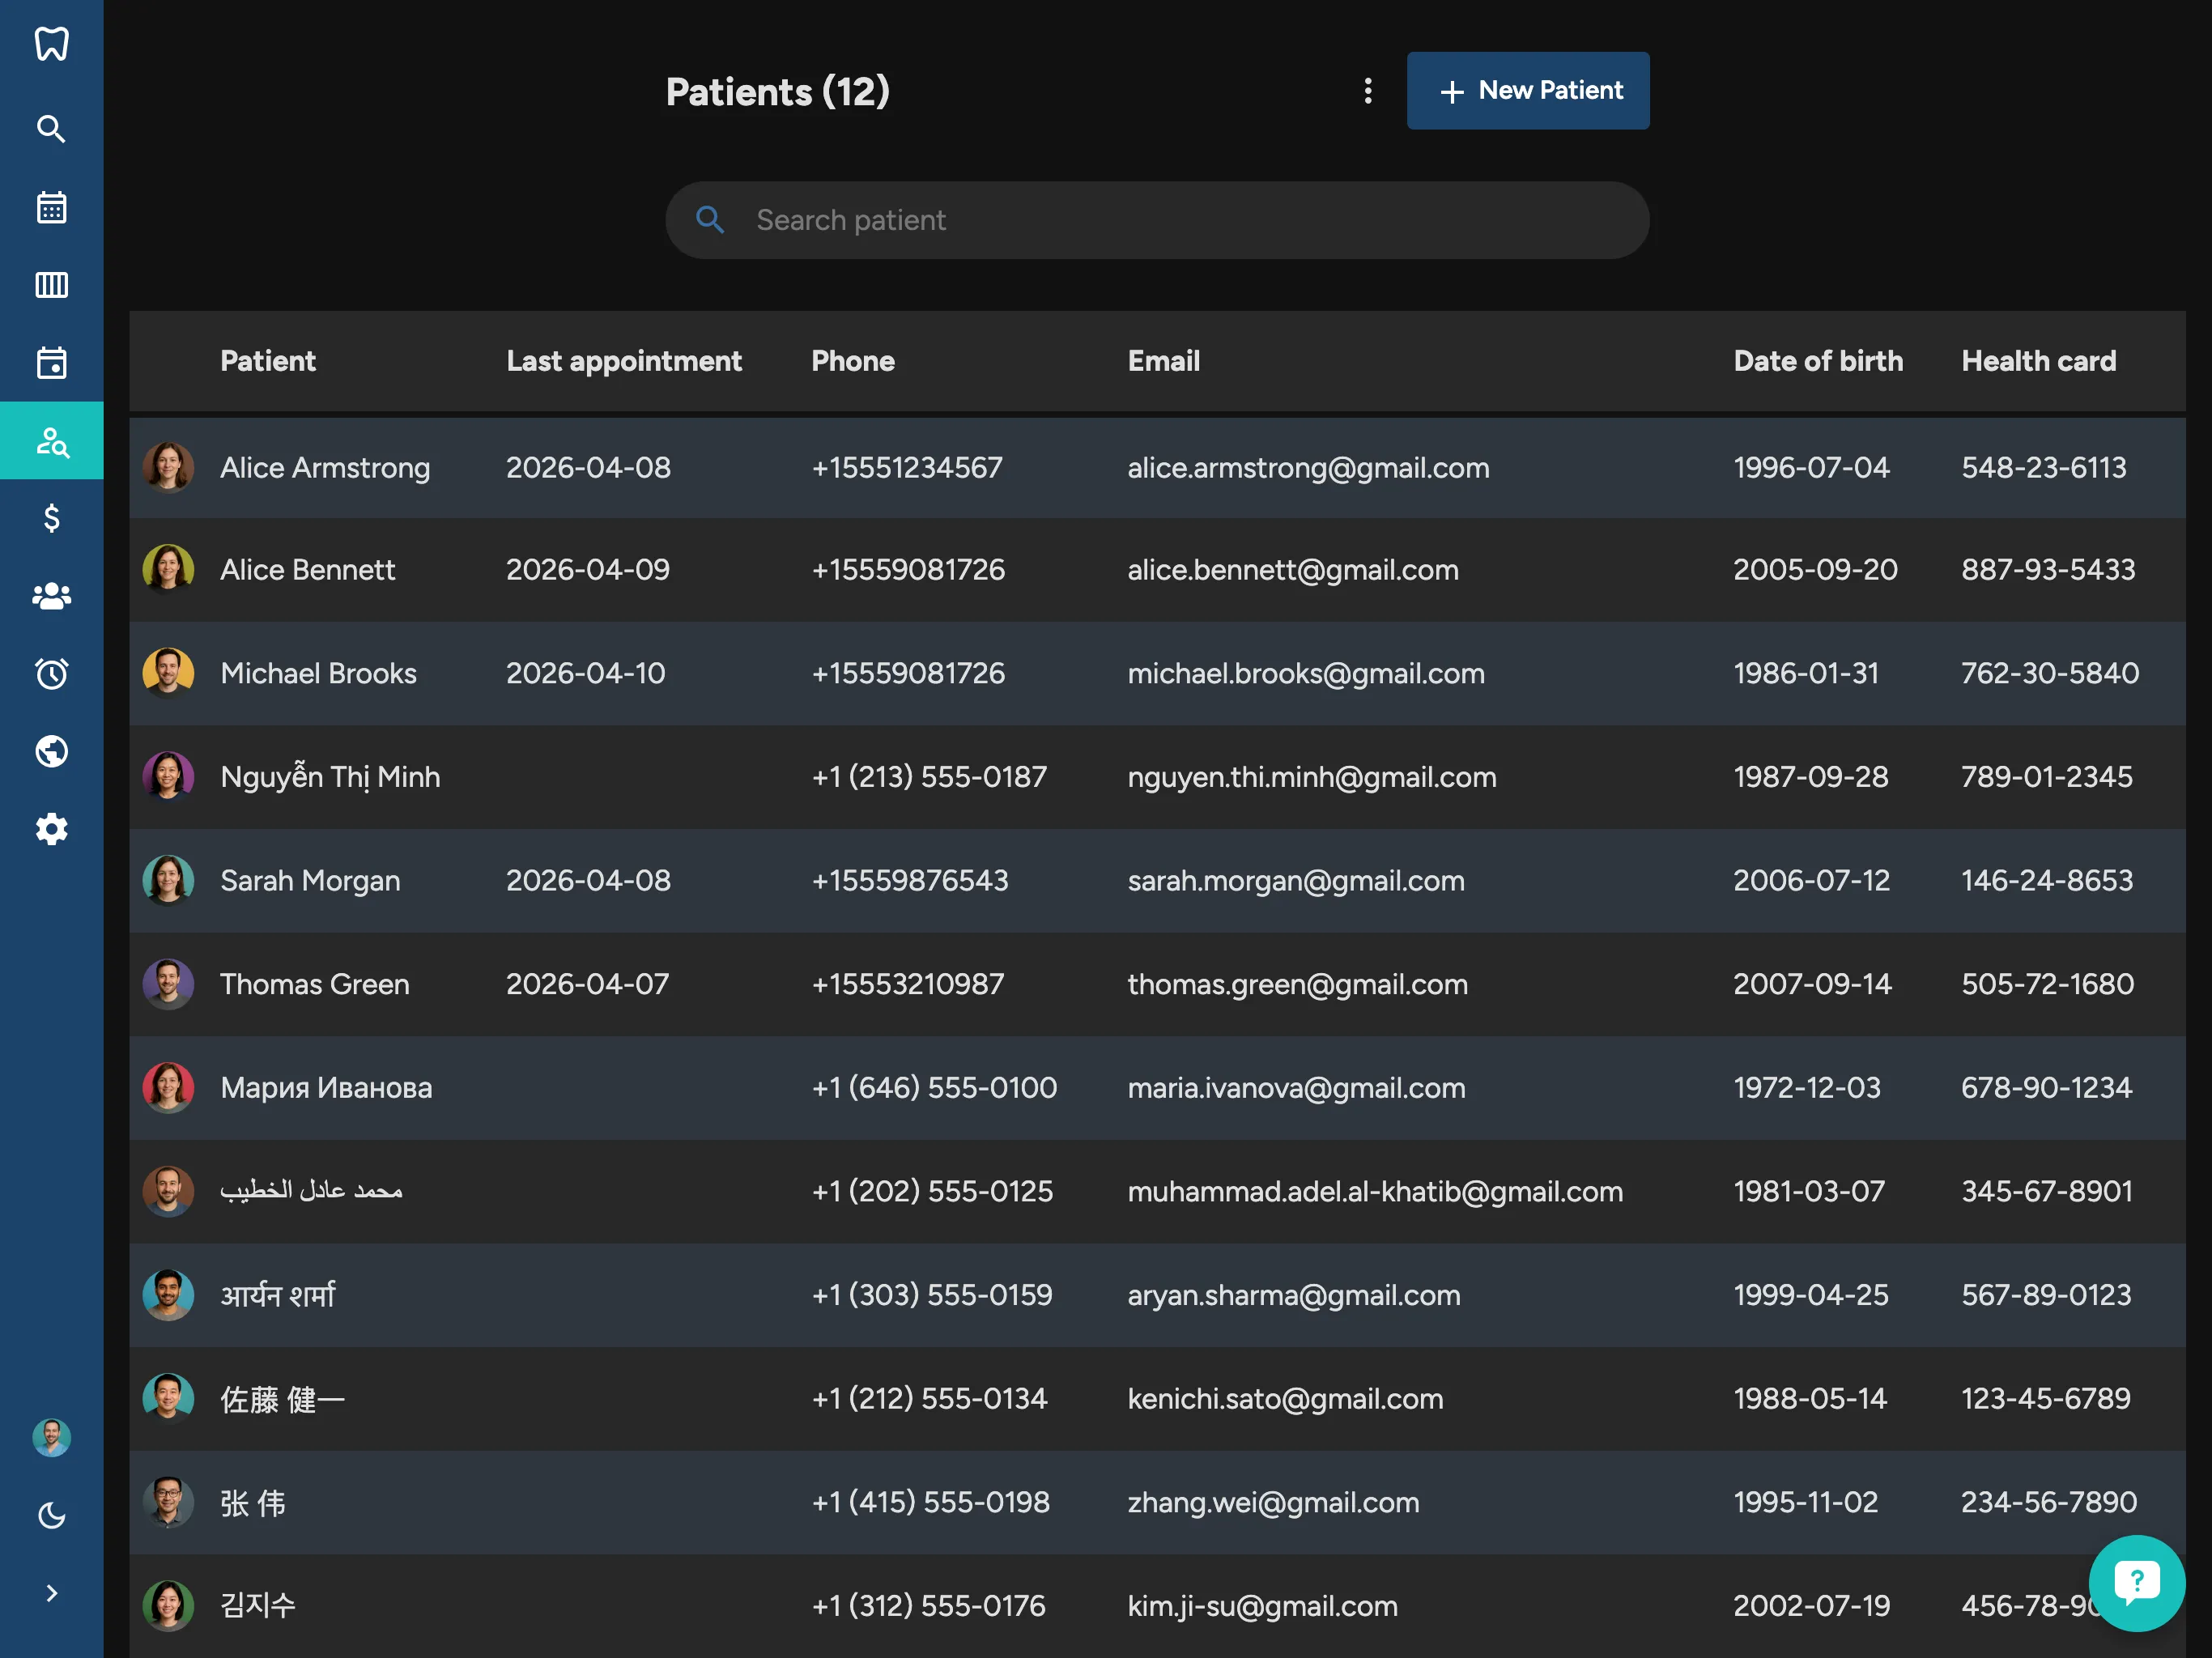Open the sidebar search icon
Viewport: 2212px width, 1658px height.
click(x=51, y=129)
